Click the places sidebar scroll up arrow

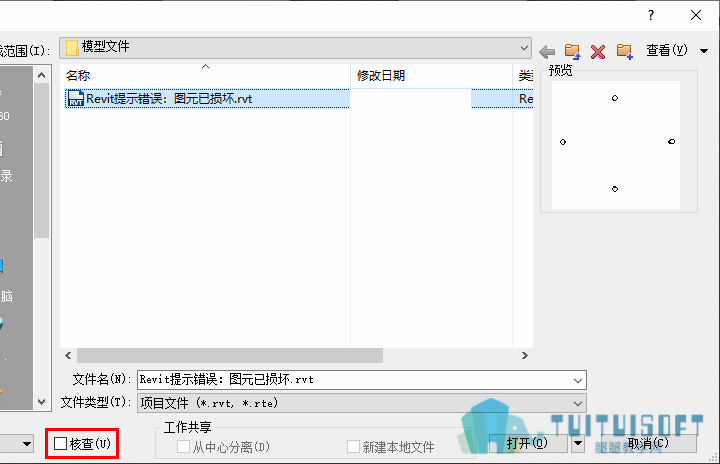pos(41,75)
